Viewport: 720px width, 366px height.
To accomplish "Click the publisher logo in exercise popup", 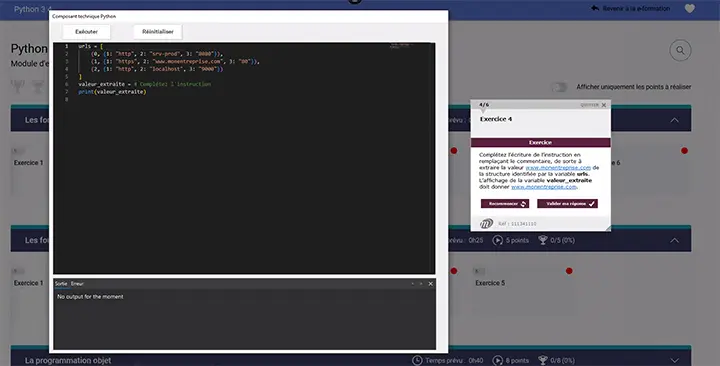I will click(x=486, y=224).
